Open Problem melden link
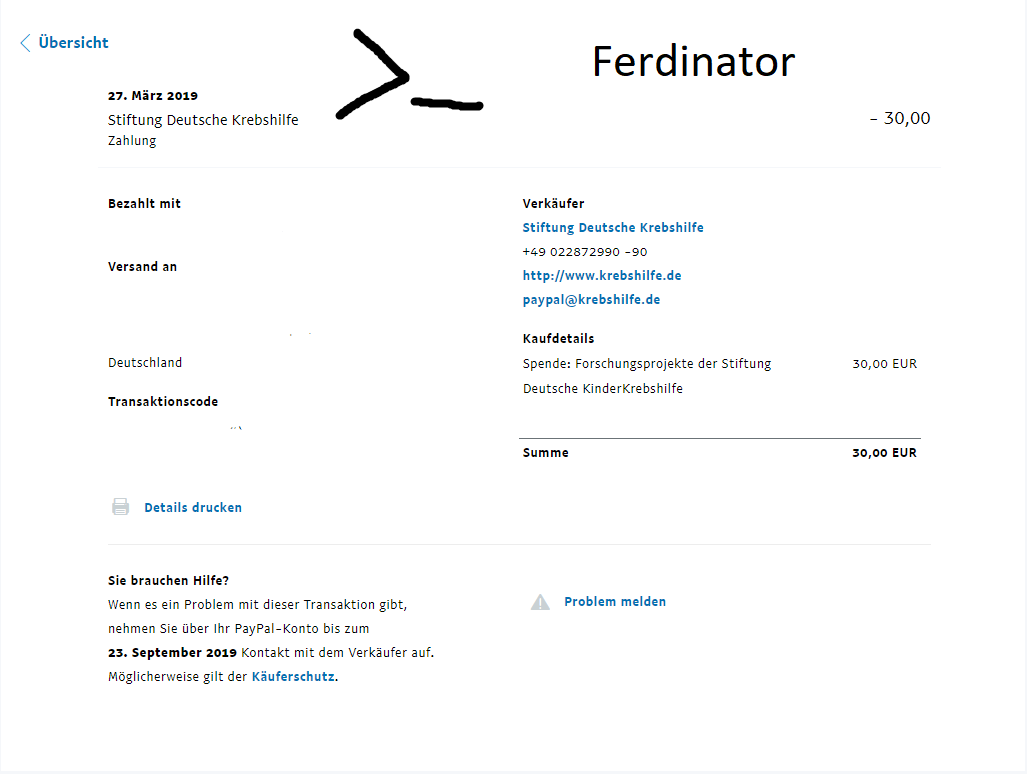The width and height of the screenshot is (1027, 774). (x=615, y=601)
